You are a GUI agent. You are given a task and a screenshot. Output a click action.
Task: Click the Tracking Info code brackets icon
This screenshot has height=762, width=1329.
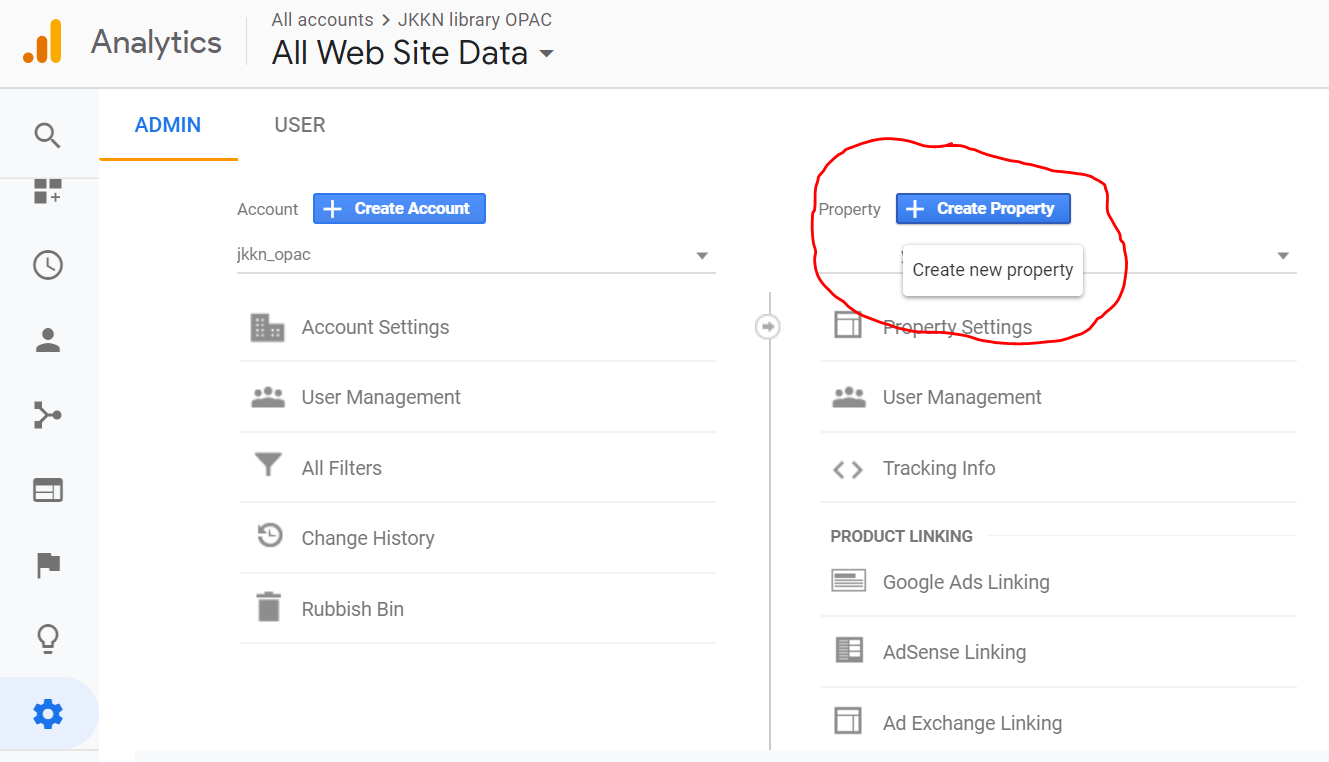(848, 469)
